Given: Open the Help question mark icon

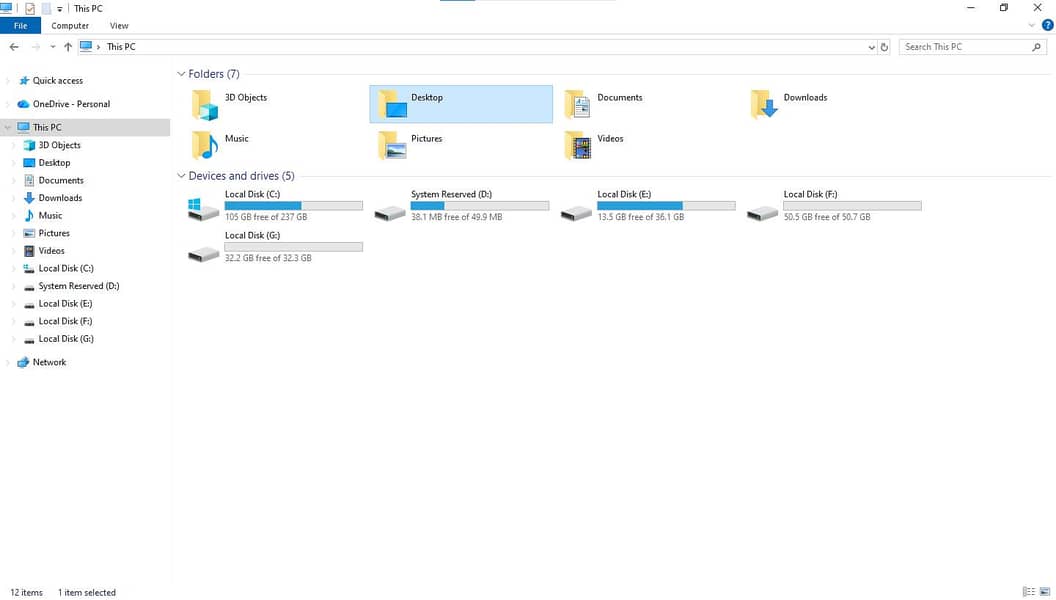Looking at the screenshot, I should [x=1047, y=26].
